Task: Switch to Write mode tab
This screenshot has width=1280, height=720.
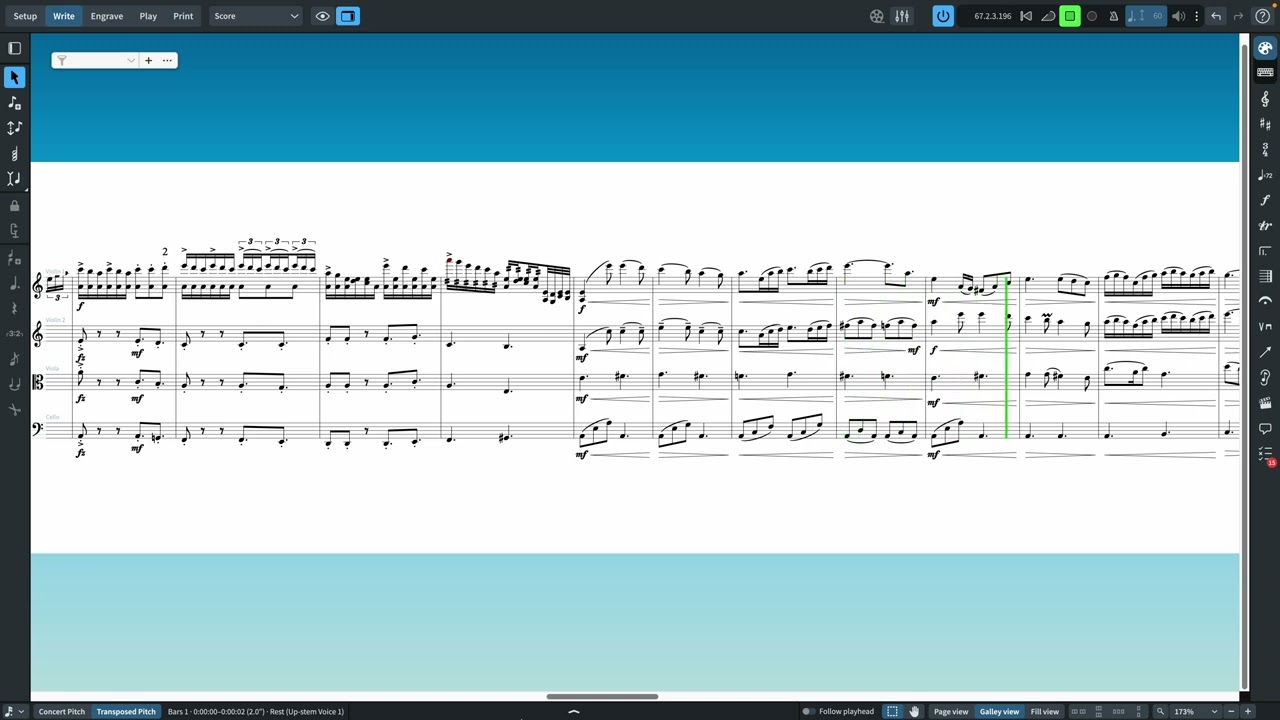Action: (x=63, y=16)
